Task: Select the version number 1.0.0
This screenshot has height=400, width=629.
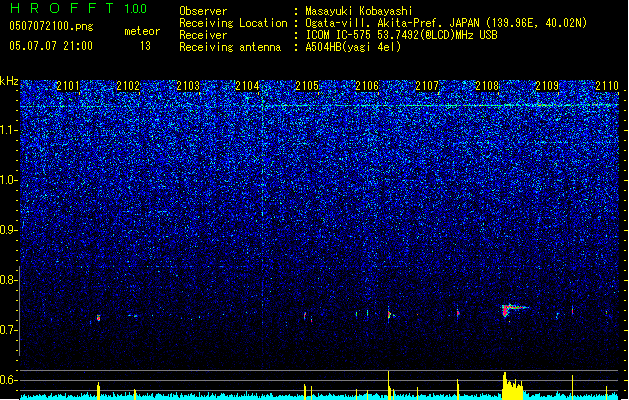Action: point(136,9)
